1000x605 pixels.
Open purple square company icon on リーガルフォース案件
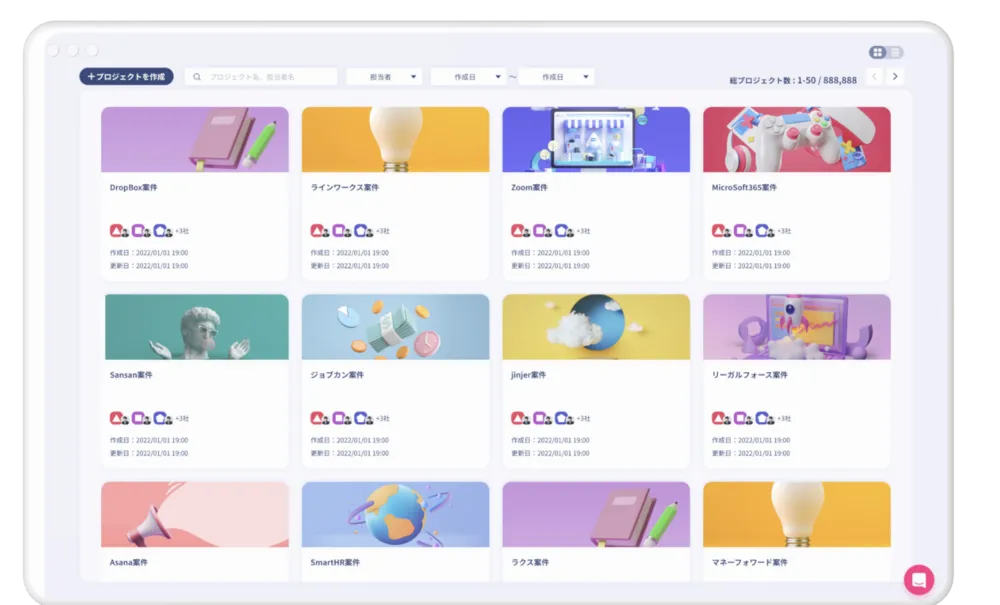pyautogui.click(x=740, y=418)
